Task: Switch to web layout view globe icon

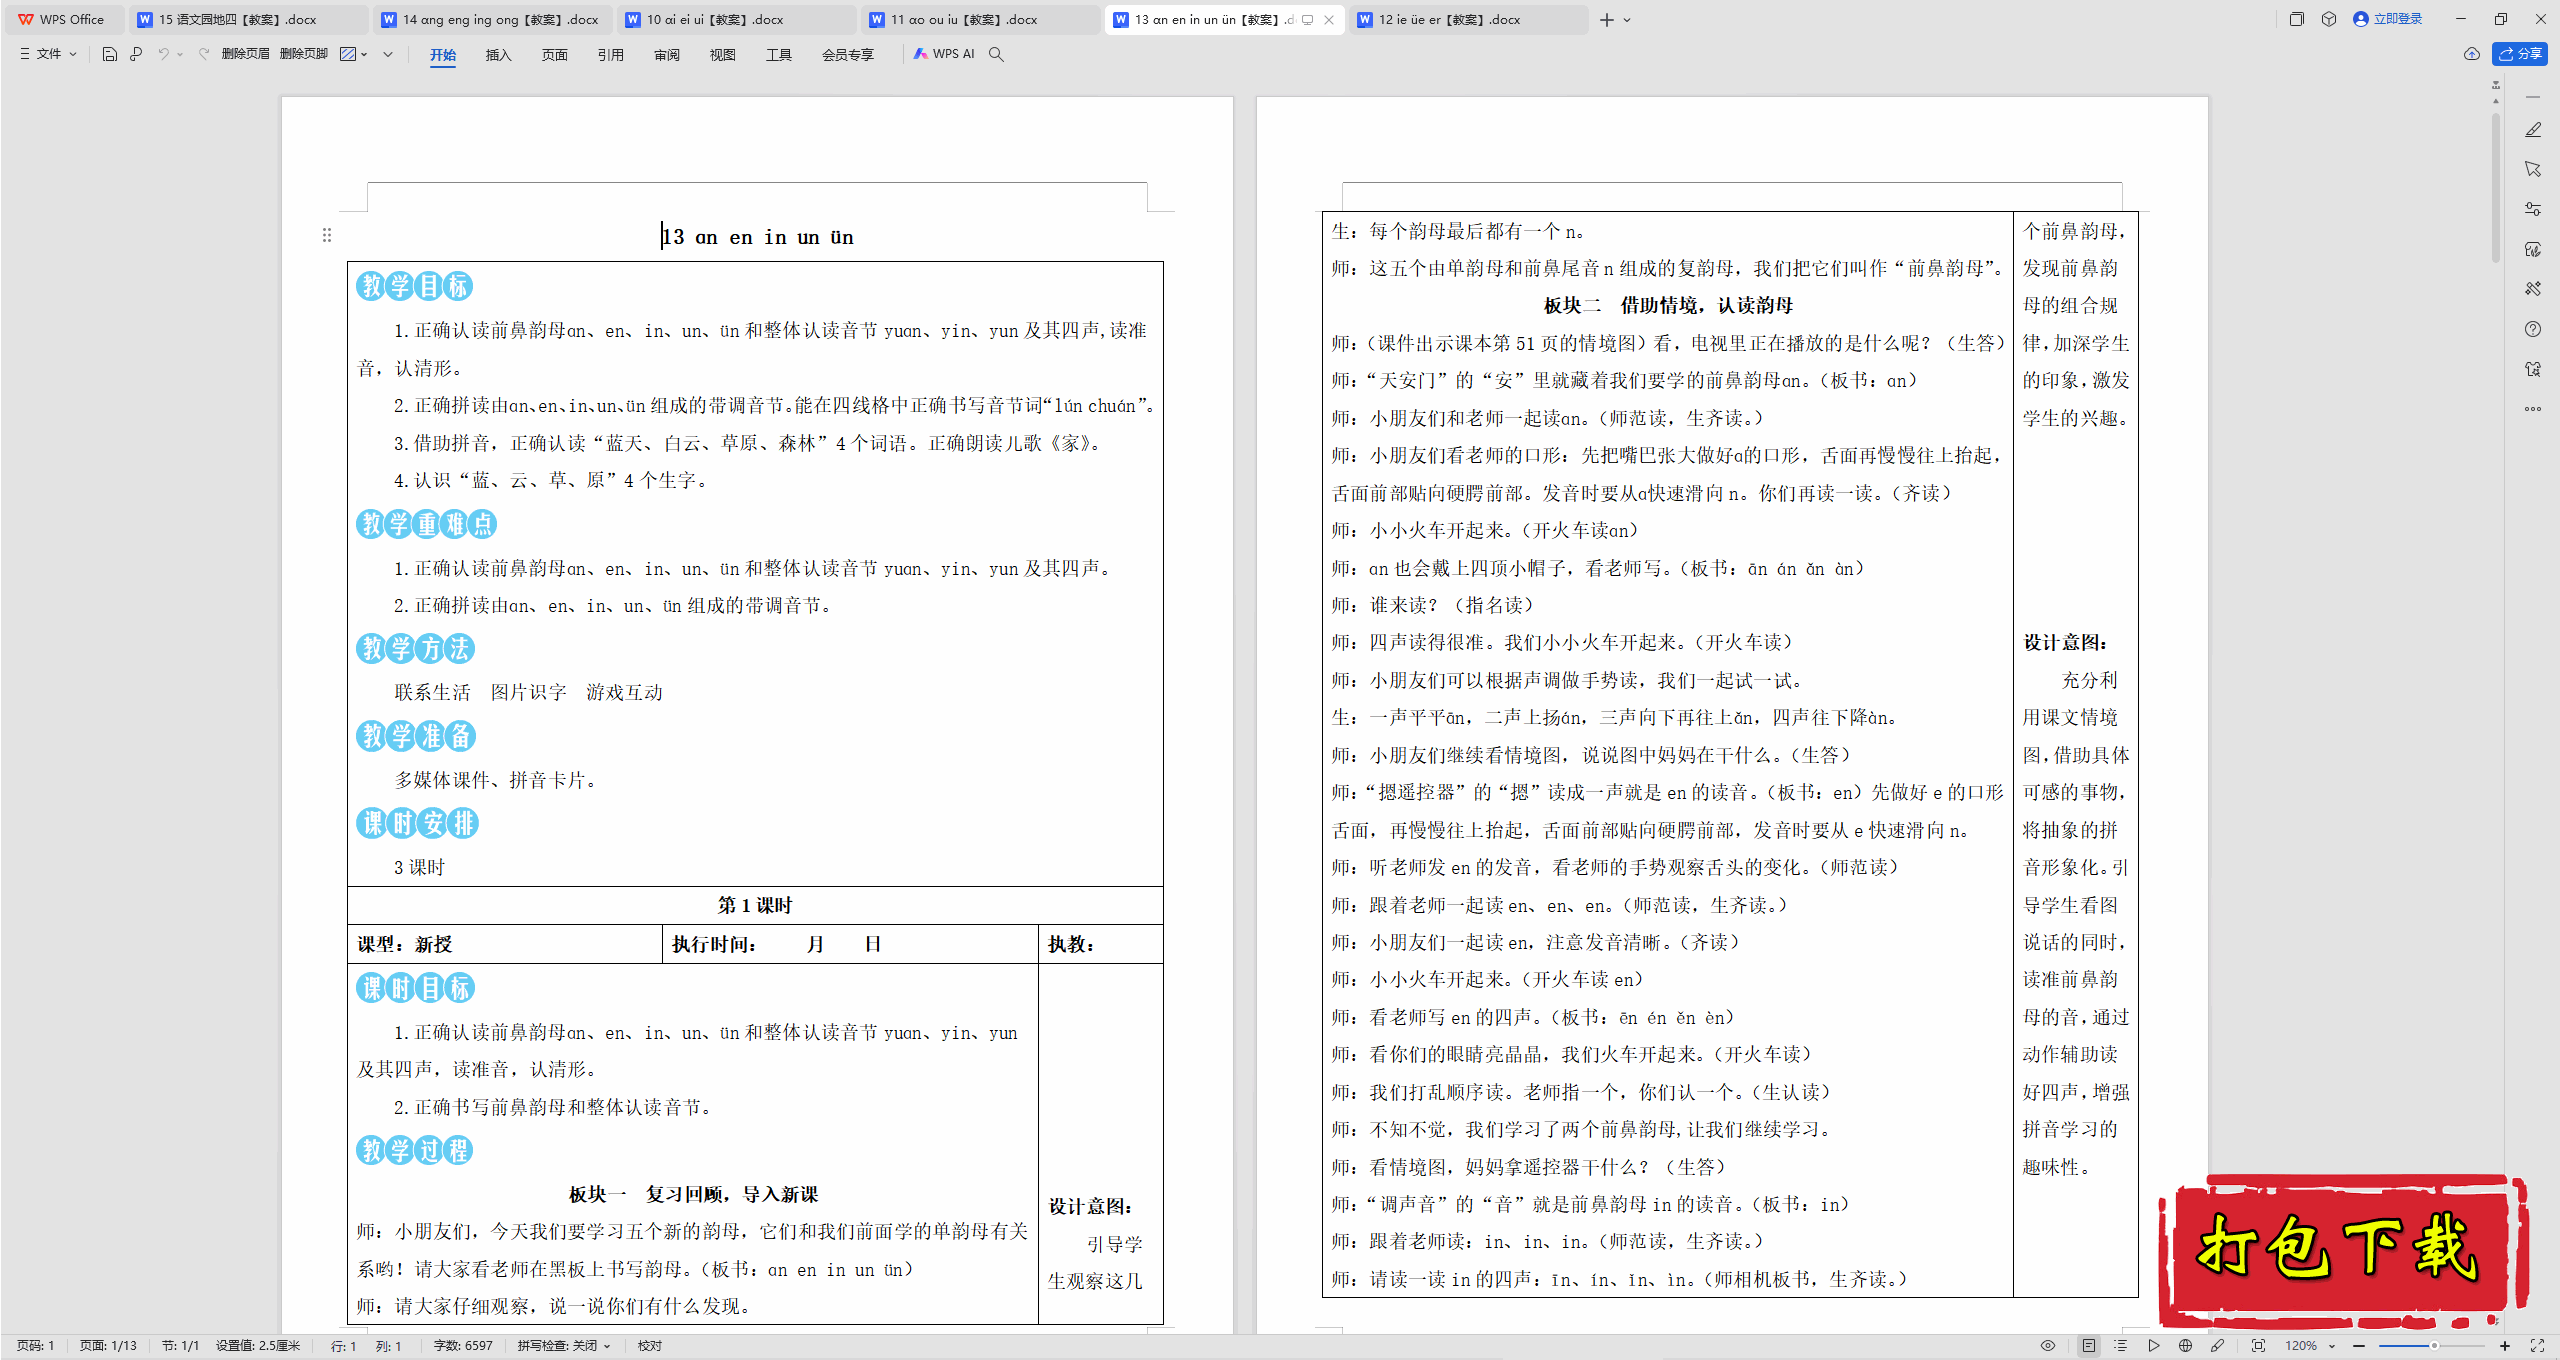Action: click(x=2185, y=1346)
